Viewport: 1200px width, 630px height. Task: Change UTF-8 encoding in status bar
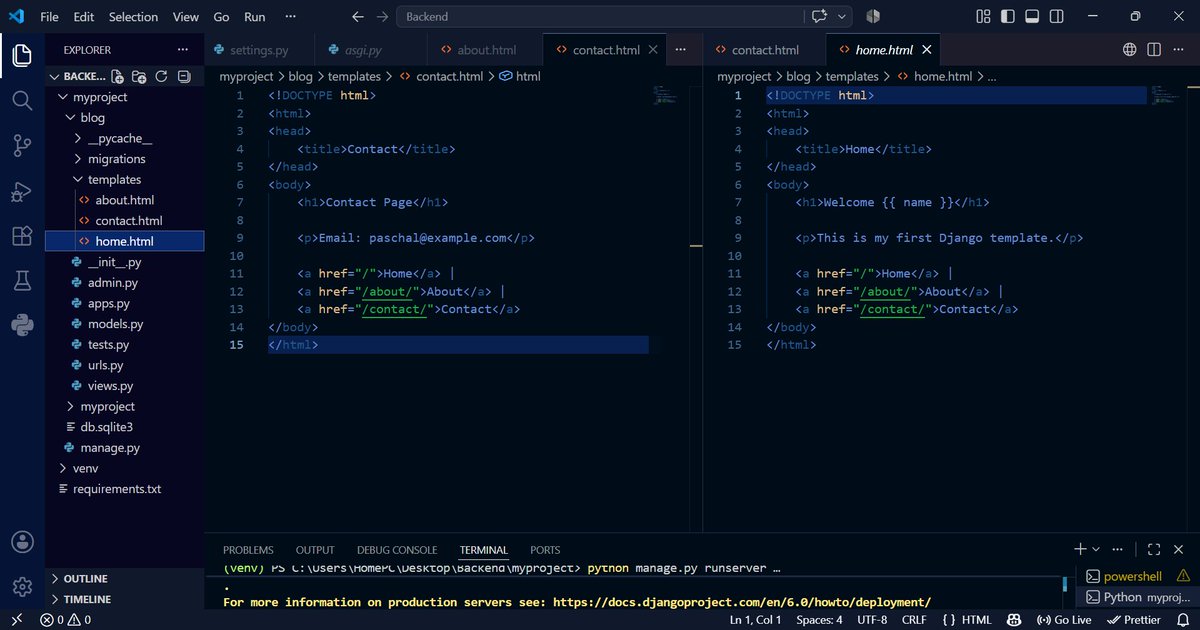tap(871, 620)
